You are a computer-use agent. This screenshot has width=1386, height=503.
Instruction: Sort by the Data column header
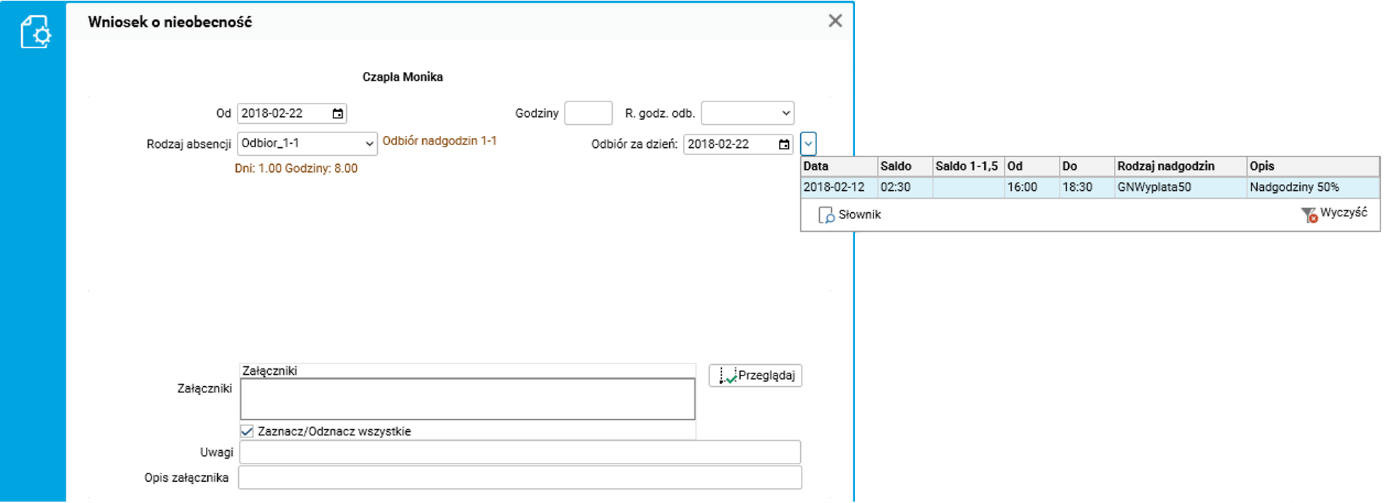(838, 166)
